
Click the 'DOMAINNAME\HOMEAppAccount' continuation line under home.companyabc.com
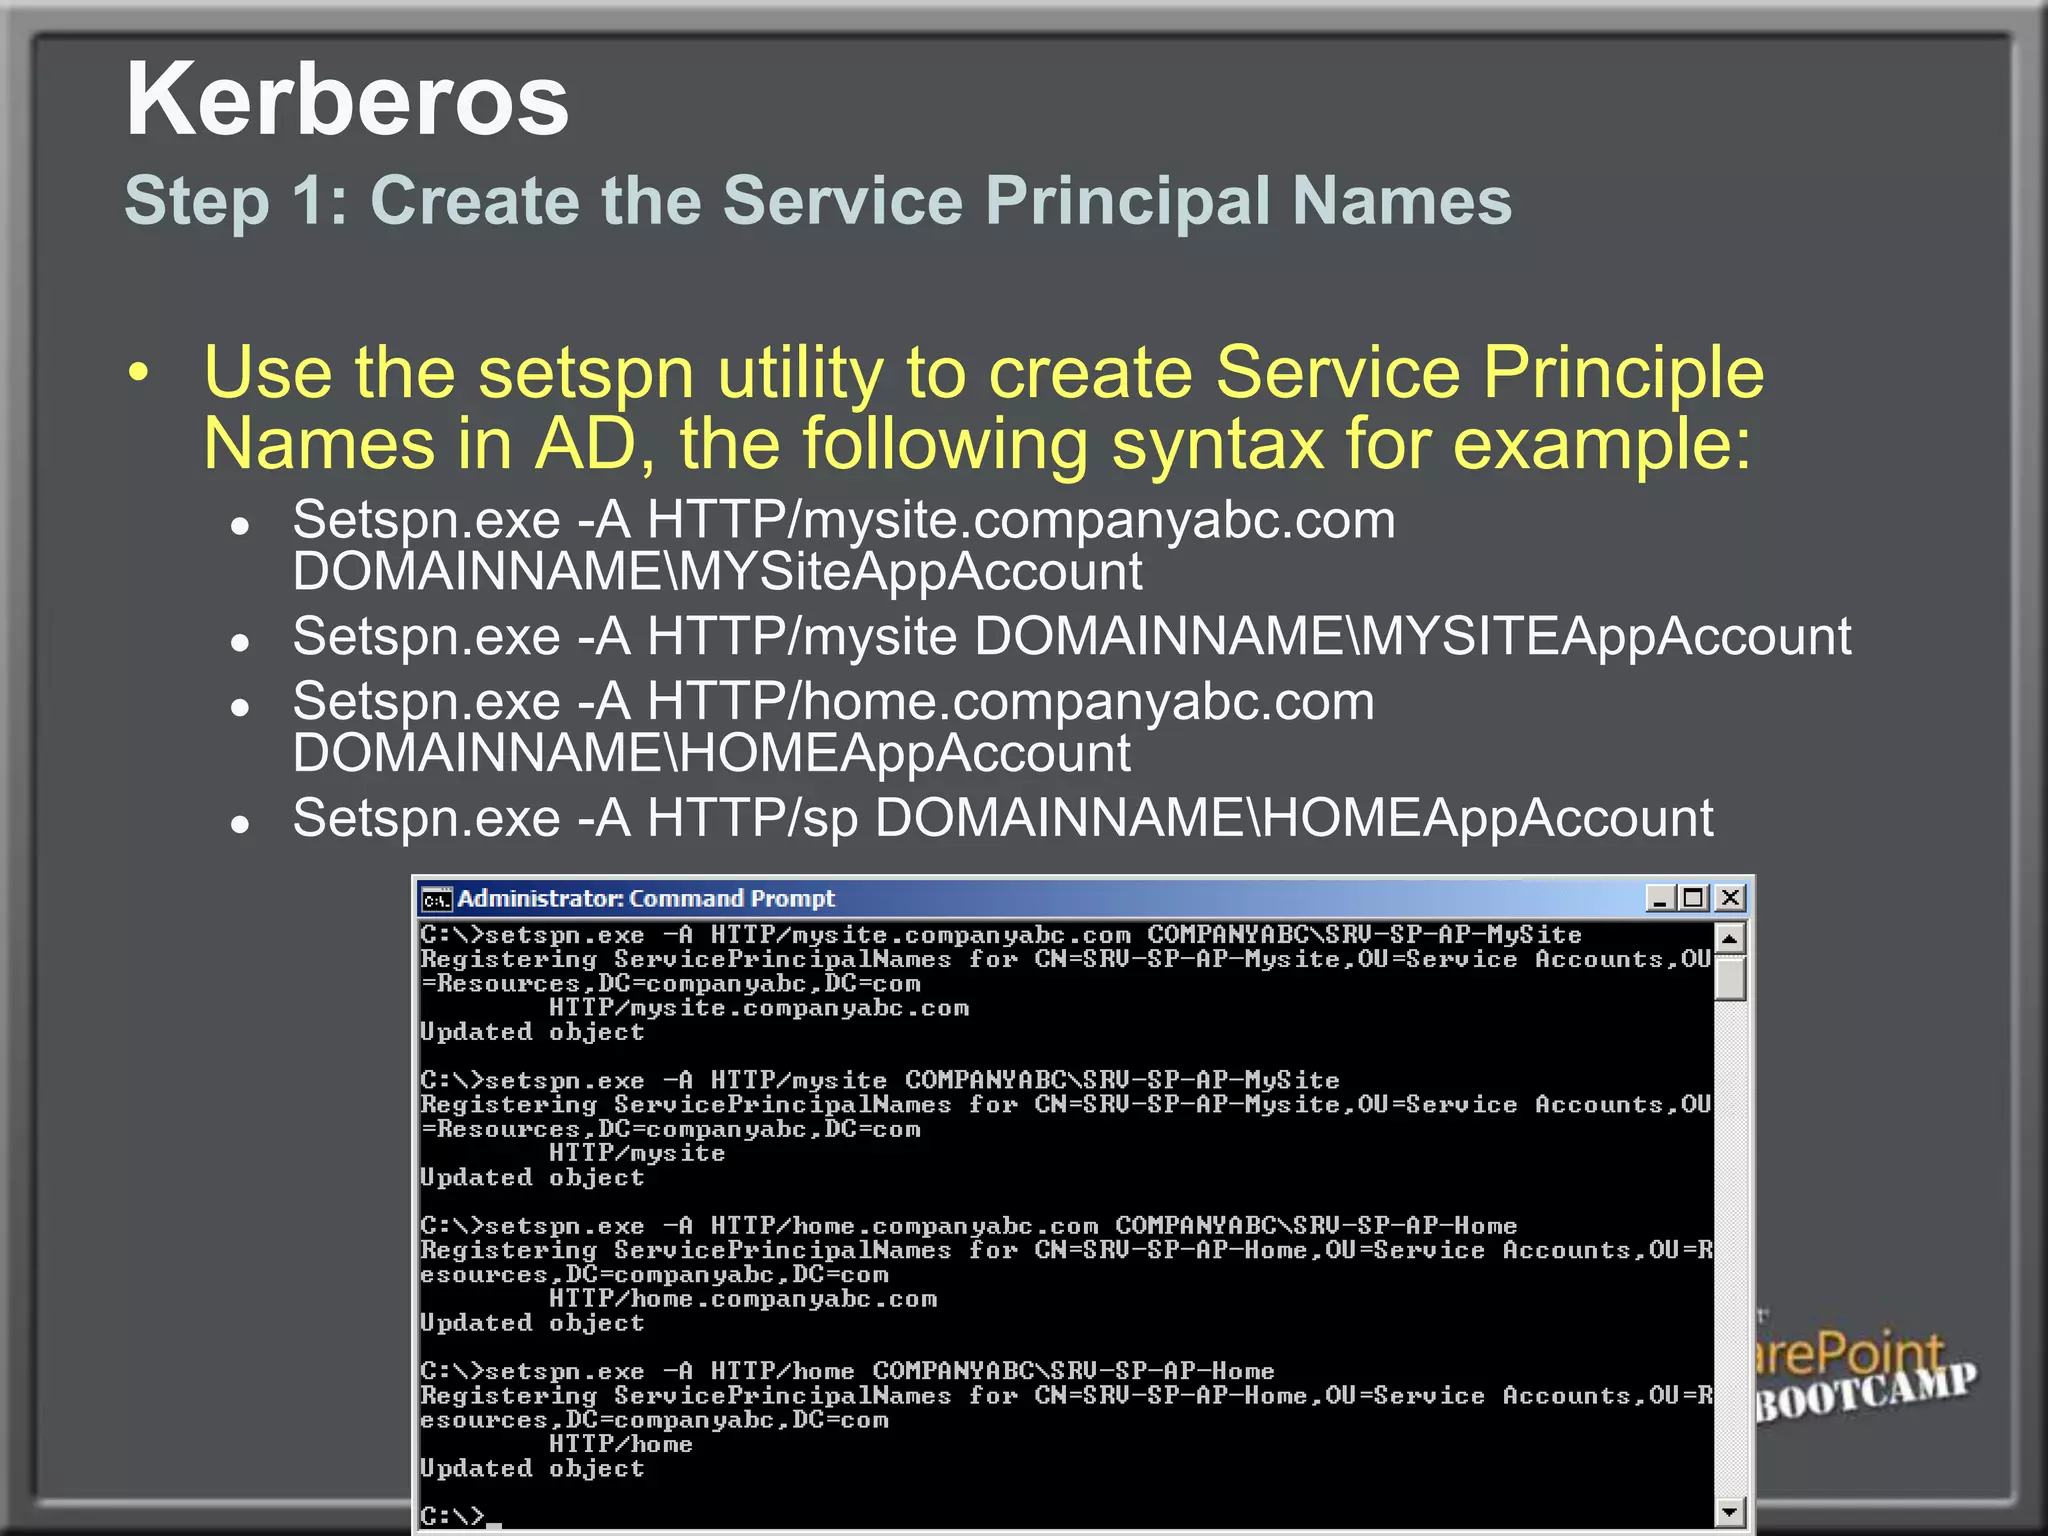pyautogui.click(x=711, y=754)
